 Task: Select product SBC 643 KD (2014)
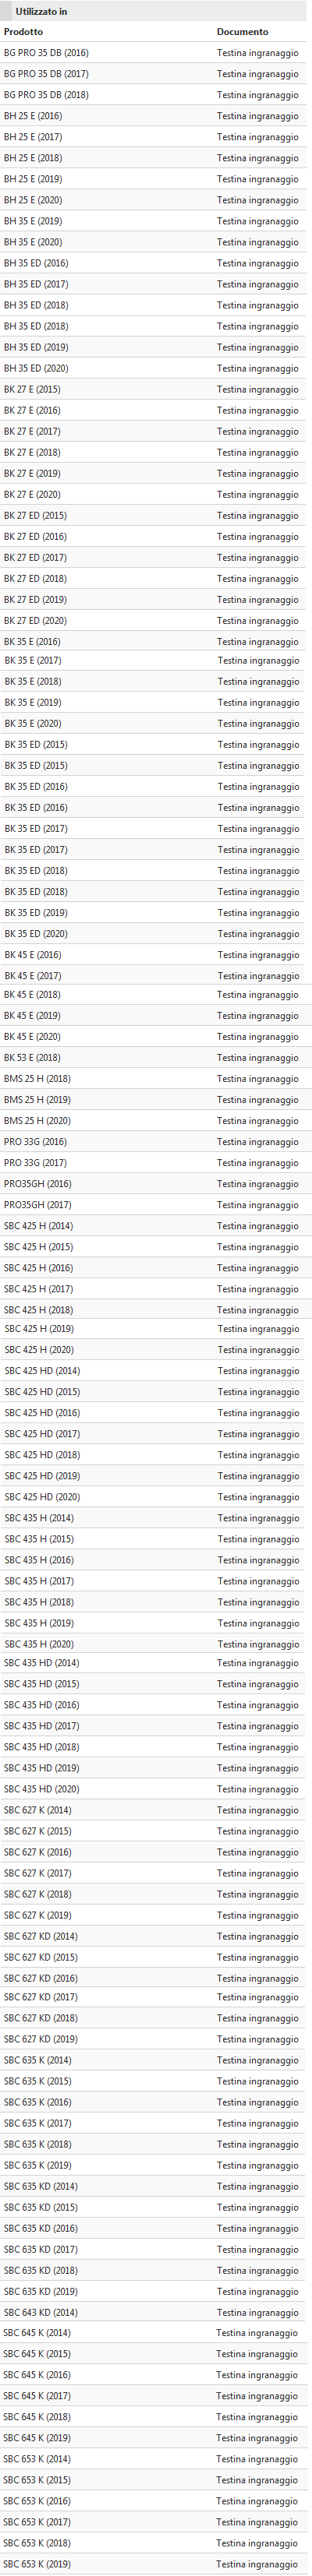click(40, 2312)
